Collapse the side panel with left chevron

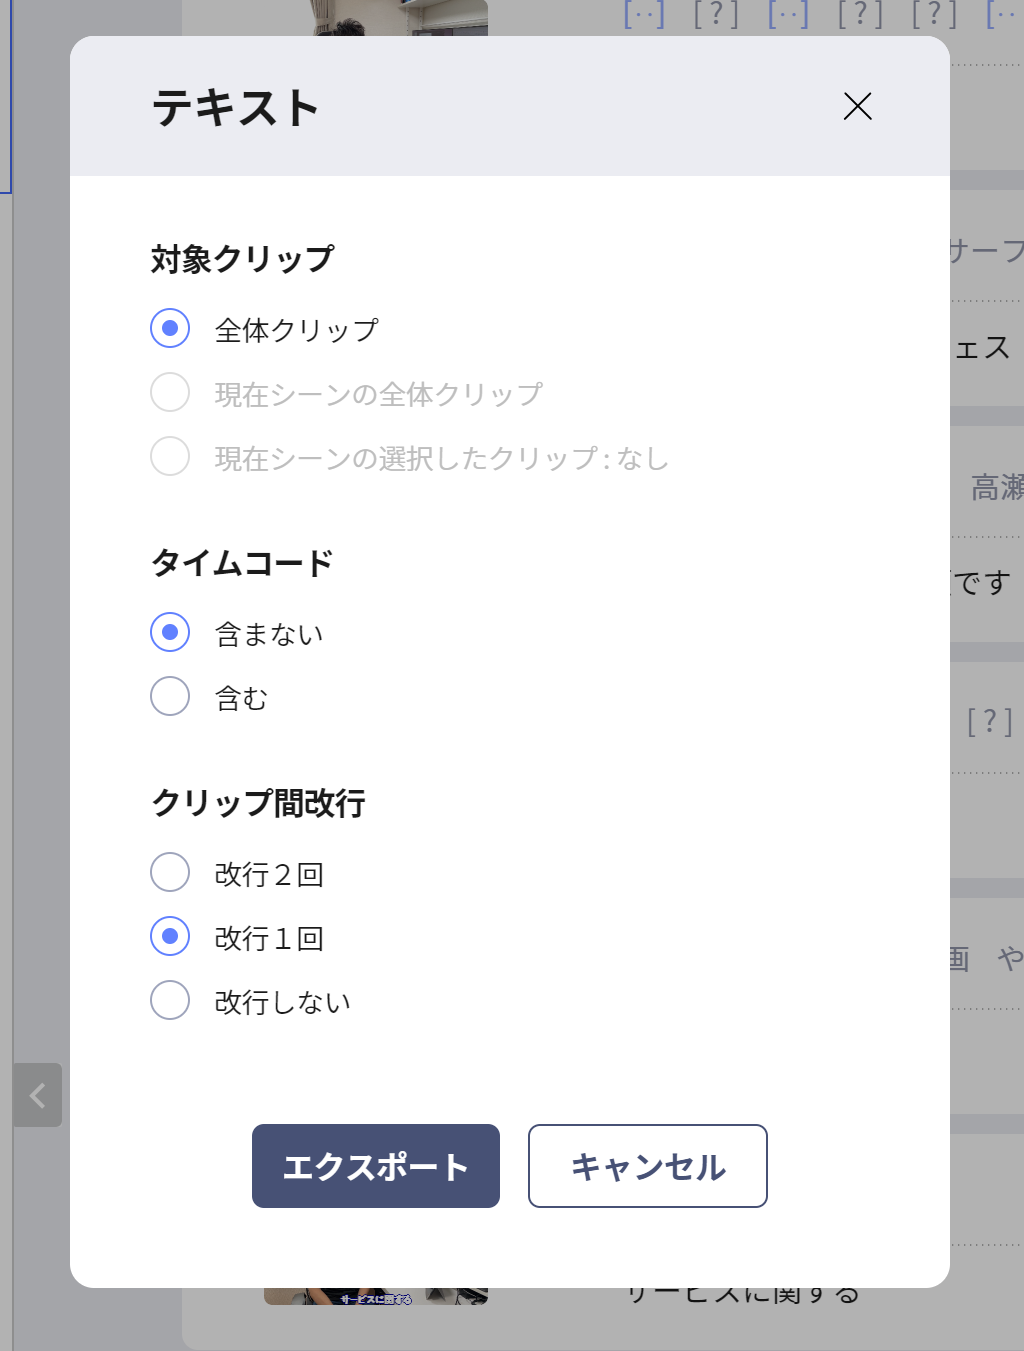pyautogui.click(x=38, y=1095)
